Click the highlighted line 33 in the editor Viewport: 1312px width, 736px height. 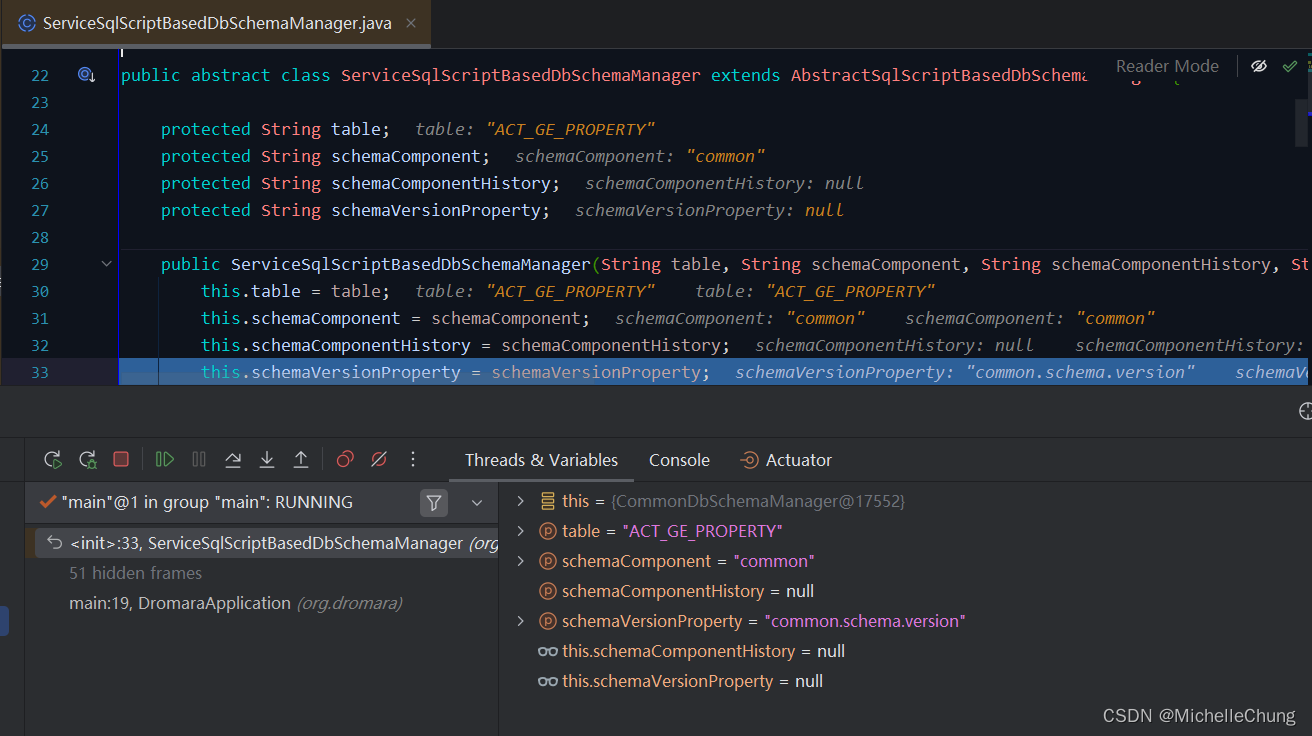click(x=715, y=372)
